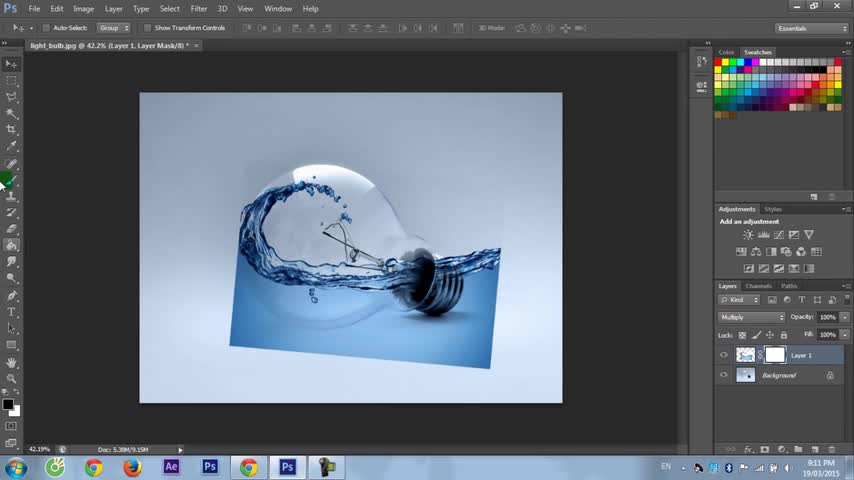Click the layer fx styles icon
The width and height of the screenshot is (854, 480).
pyautogui.click(x=748, y=450)
